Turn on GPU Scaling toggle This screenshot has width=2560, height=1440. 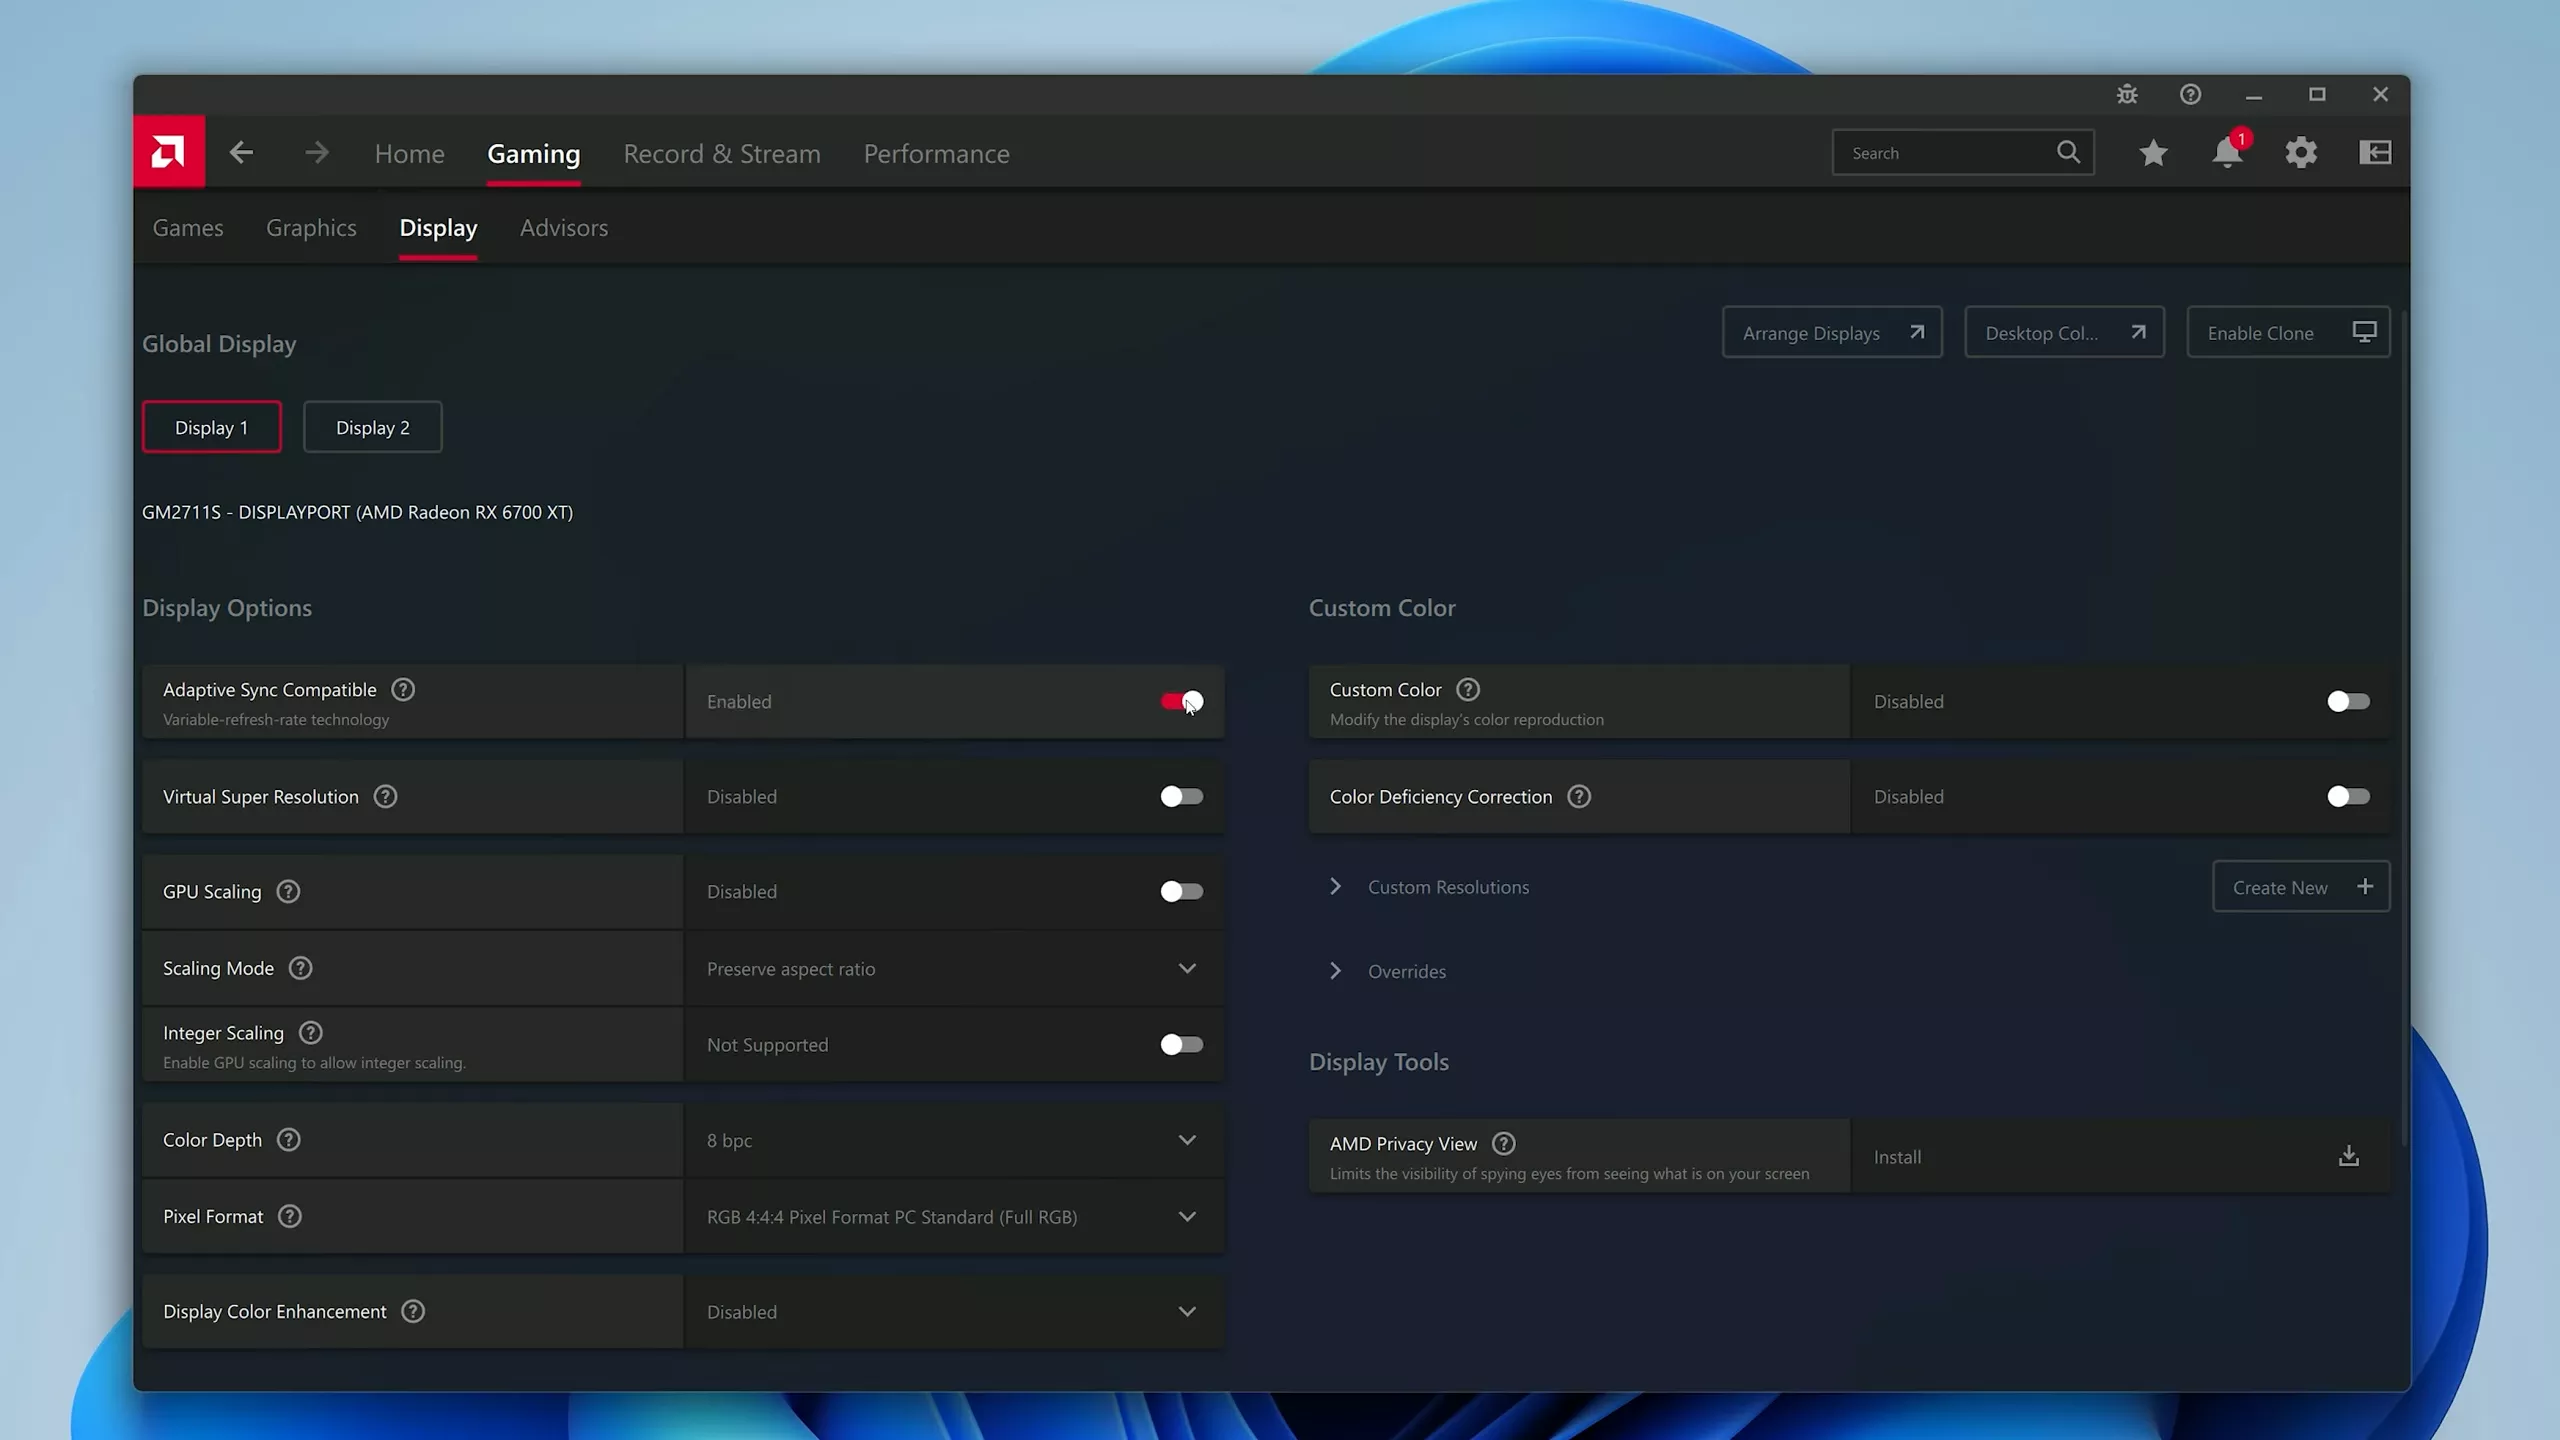[1182, 891]
